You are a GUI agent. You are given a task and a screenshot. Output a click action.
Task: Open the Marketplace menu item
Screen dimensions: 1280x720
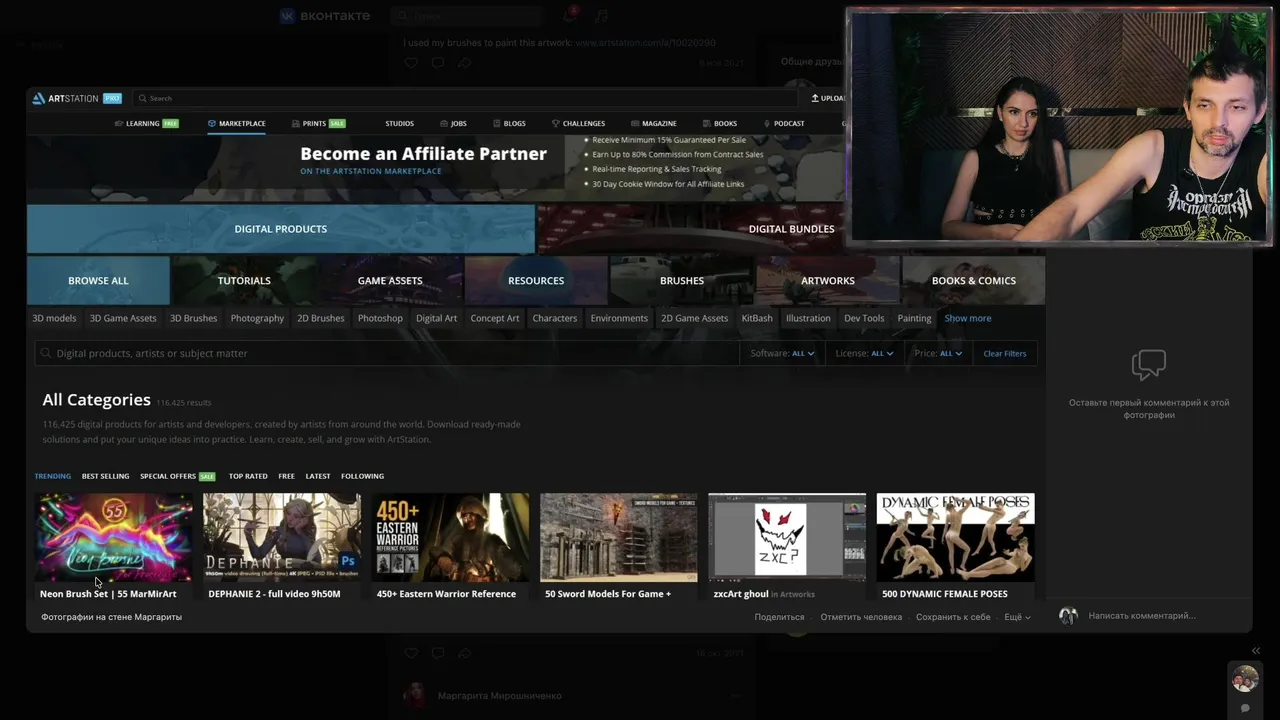click(237, 123)
